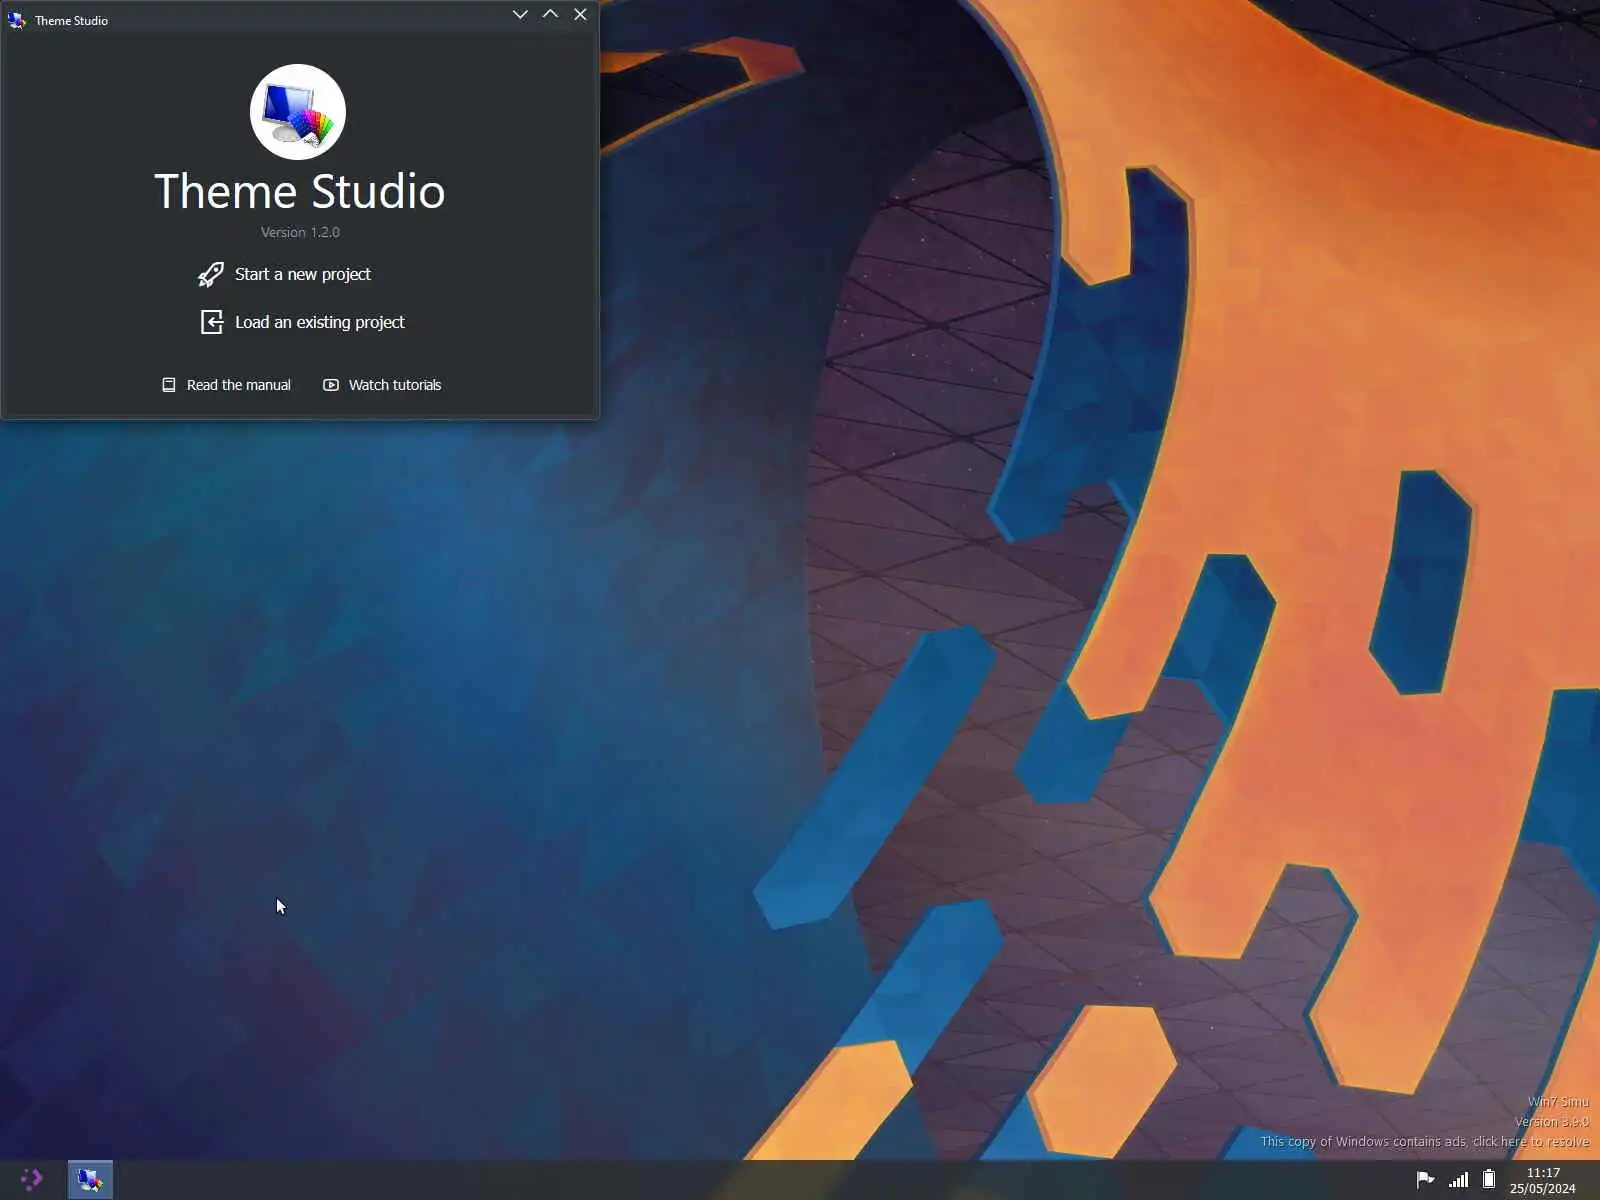This screenshot has height=1200, width=1600.
Task: Click the date 25/05/2024 in the tray
Action: tap(1543, 1189)
